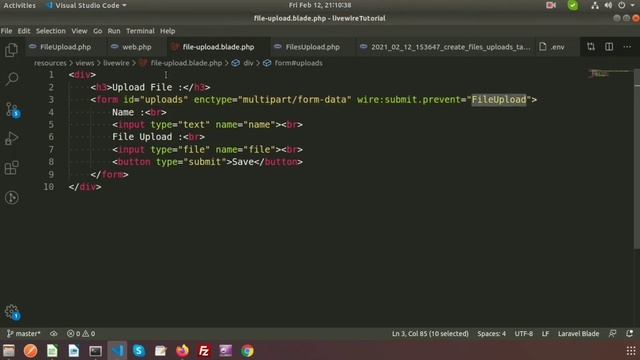Open the Help menu
Screen dimensions: 640x360
tap(167, 31)
